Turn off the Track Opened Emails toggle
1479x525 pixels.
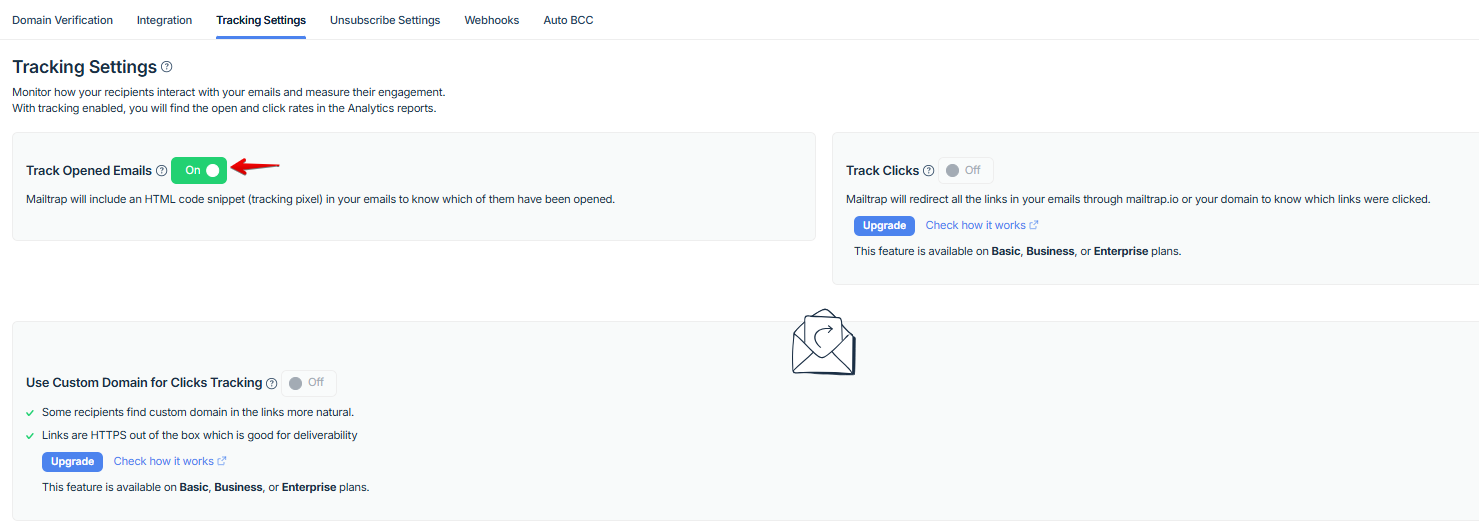(200, 170)
